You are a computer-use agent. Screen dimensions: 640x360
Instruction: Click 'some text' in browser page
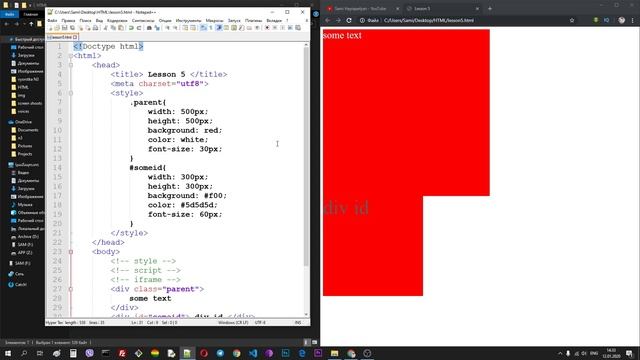coord(342,36)
